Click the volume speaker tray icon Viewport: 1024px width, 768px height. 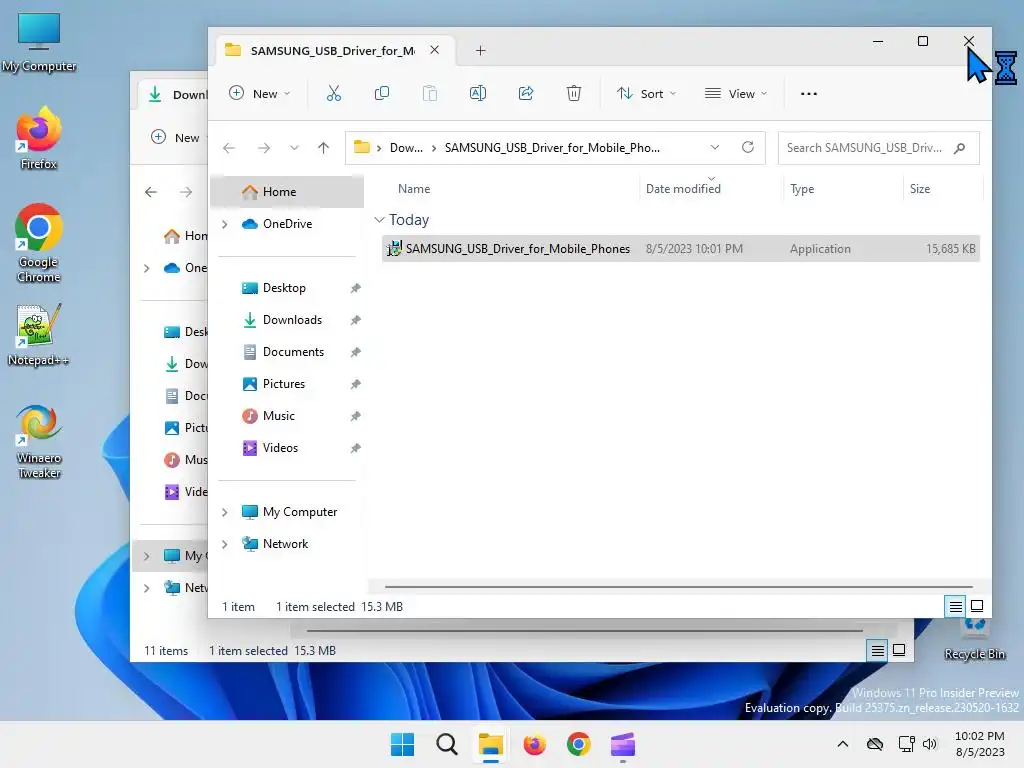tap(930, 744)
